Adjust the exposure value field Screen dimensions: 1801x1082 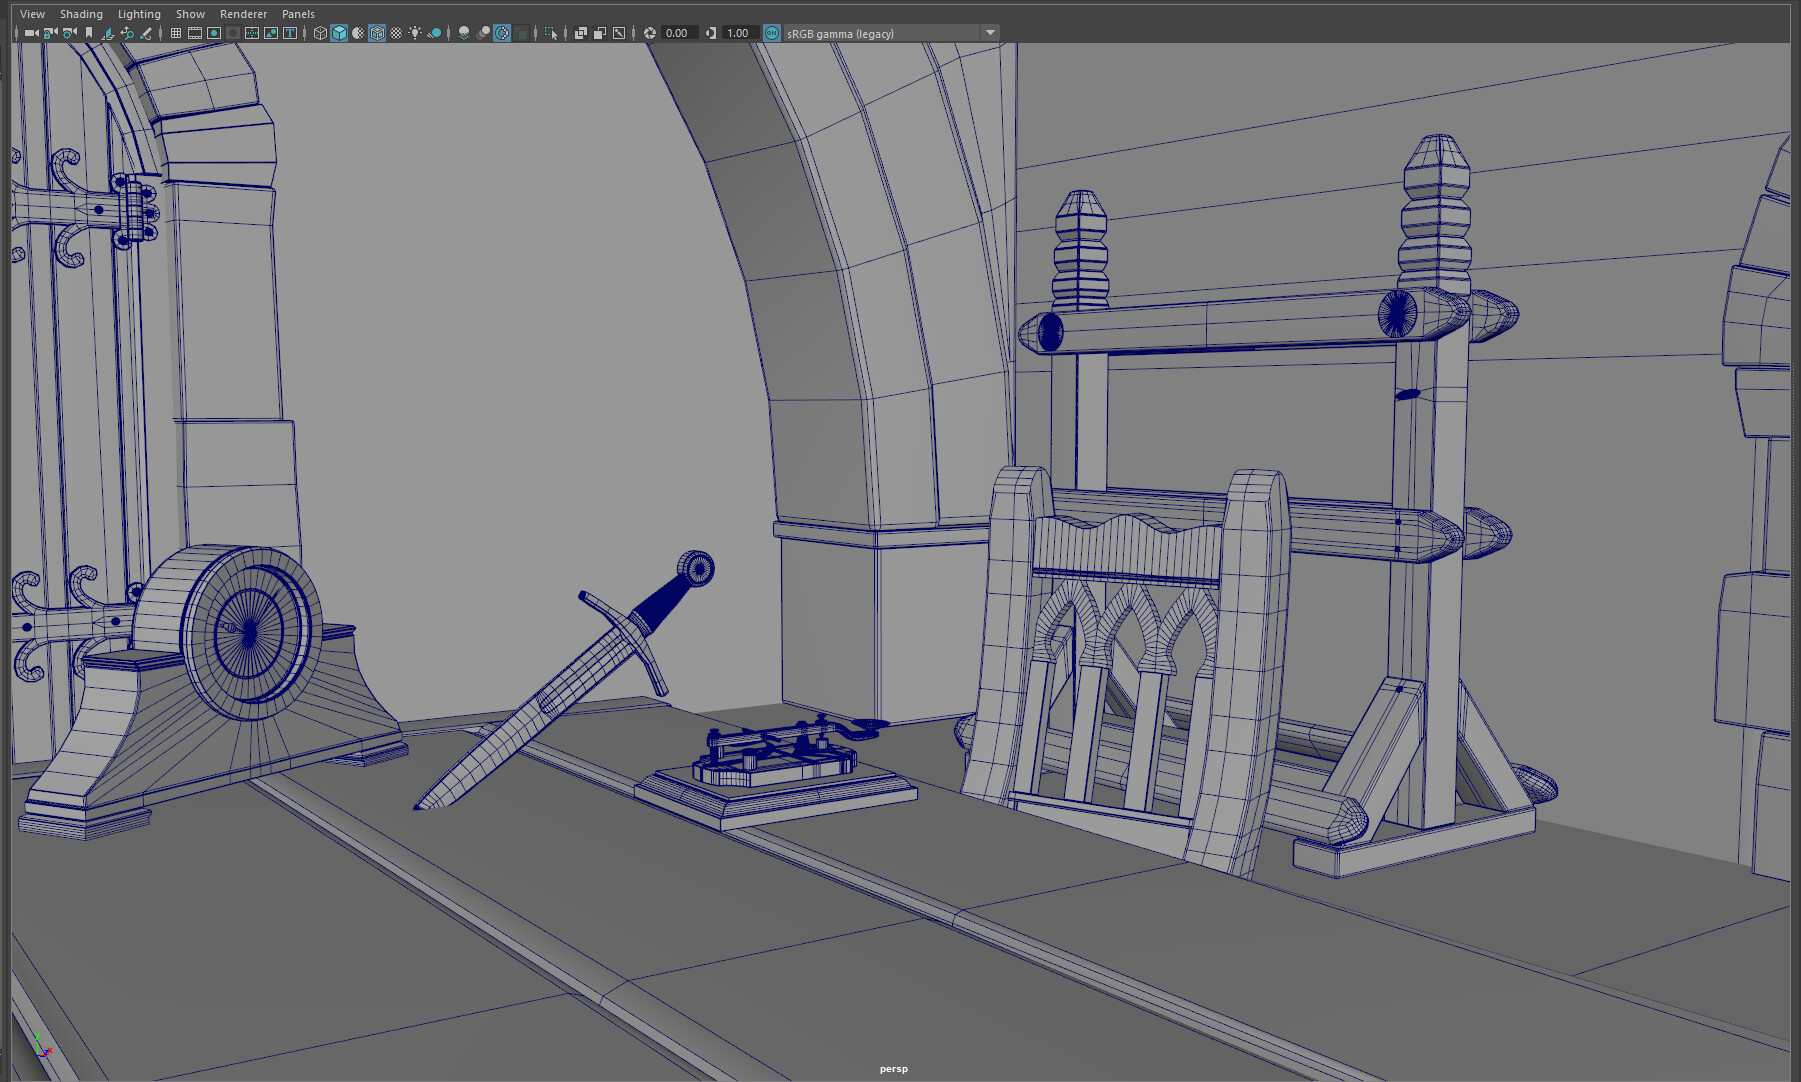coord(675,33)
